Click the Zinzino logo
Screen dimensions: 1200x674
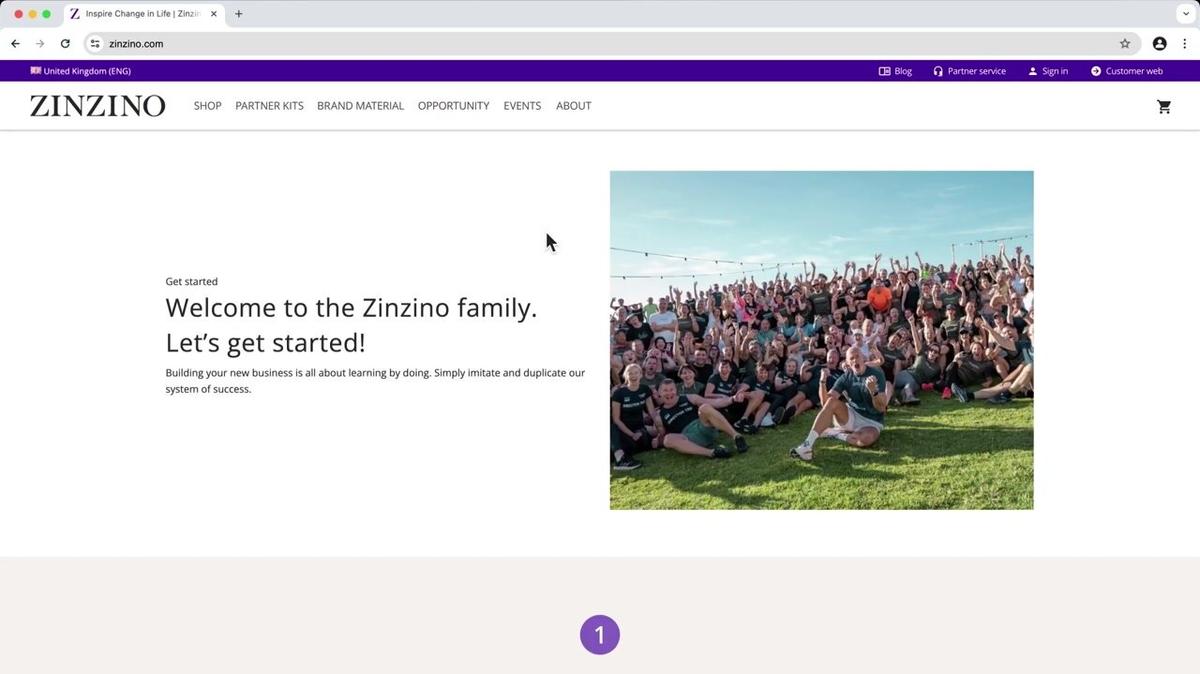97,106
